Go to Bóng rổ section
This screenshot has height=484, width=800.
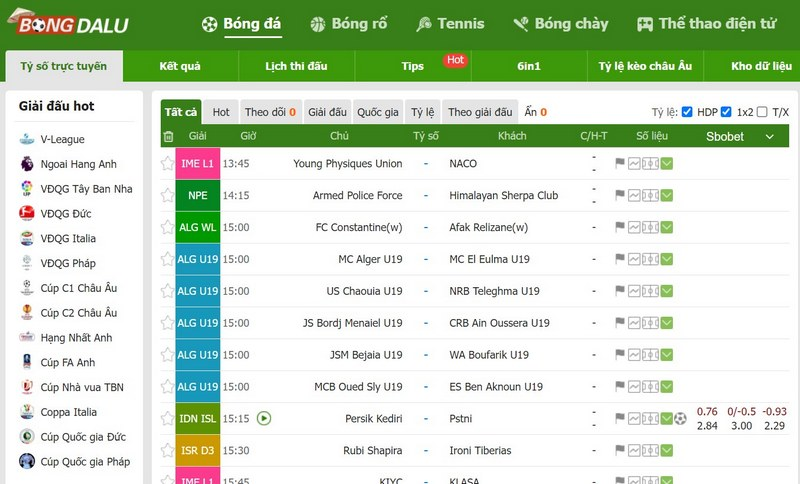[348, 24]
